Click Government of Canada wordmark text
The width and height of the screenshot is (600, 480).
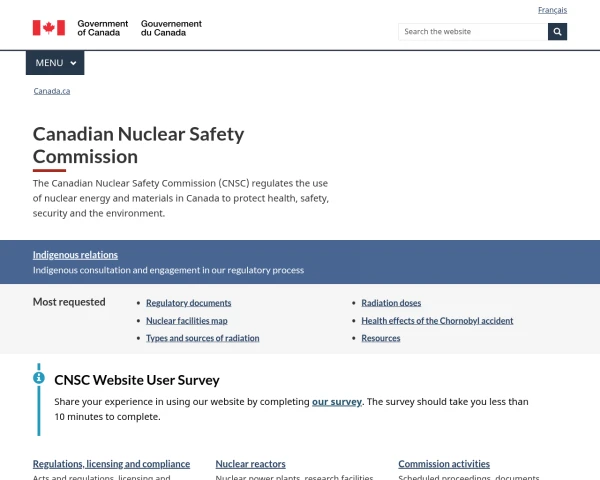click(103, 28)
